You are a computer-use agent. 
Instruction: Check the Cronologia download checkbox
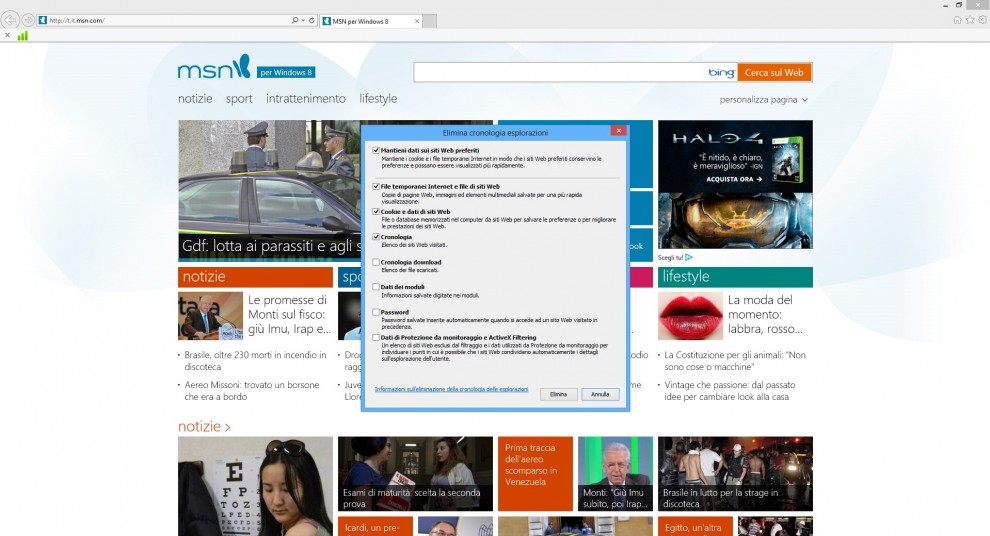(376, 262)
